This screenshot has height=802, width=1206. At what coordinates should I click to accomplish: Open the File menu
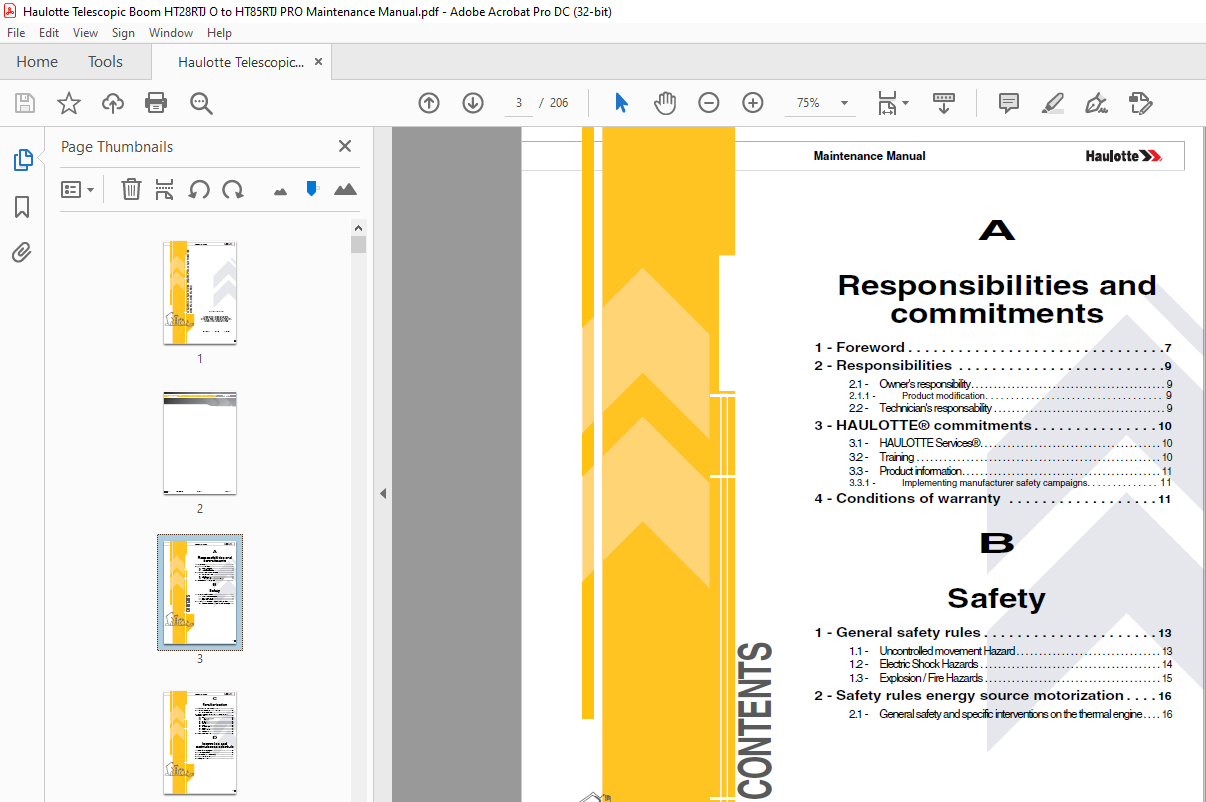(x=16, y=33)
